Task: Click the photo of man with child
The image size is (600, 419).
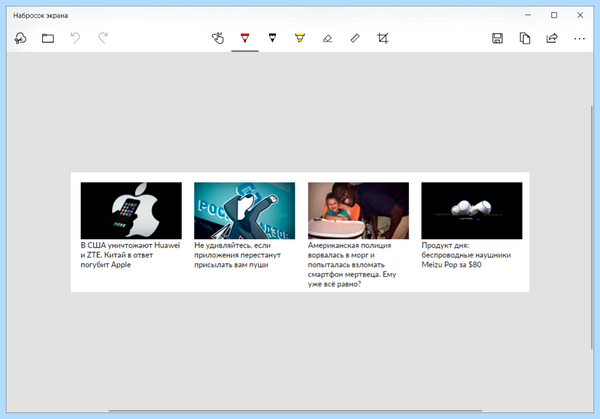Action: [358, 210]
